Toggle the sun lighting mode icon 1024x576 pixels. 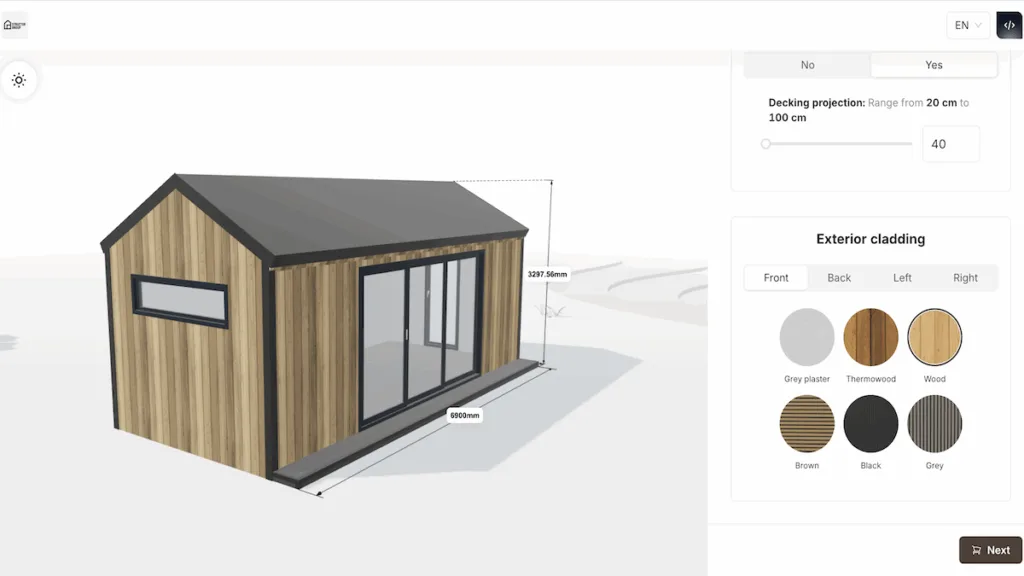pyautogui.click(x=19, y=80)
